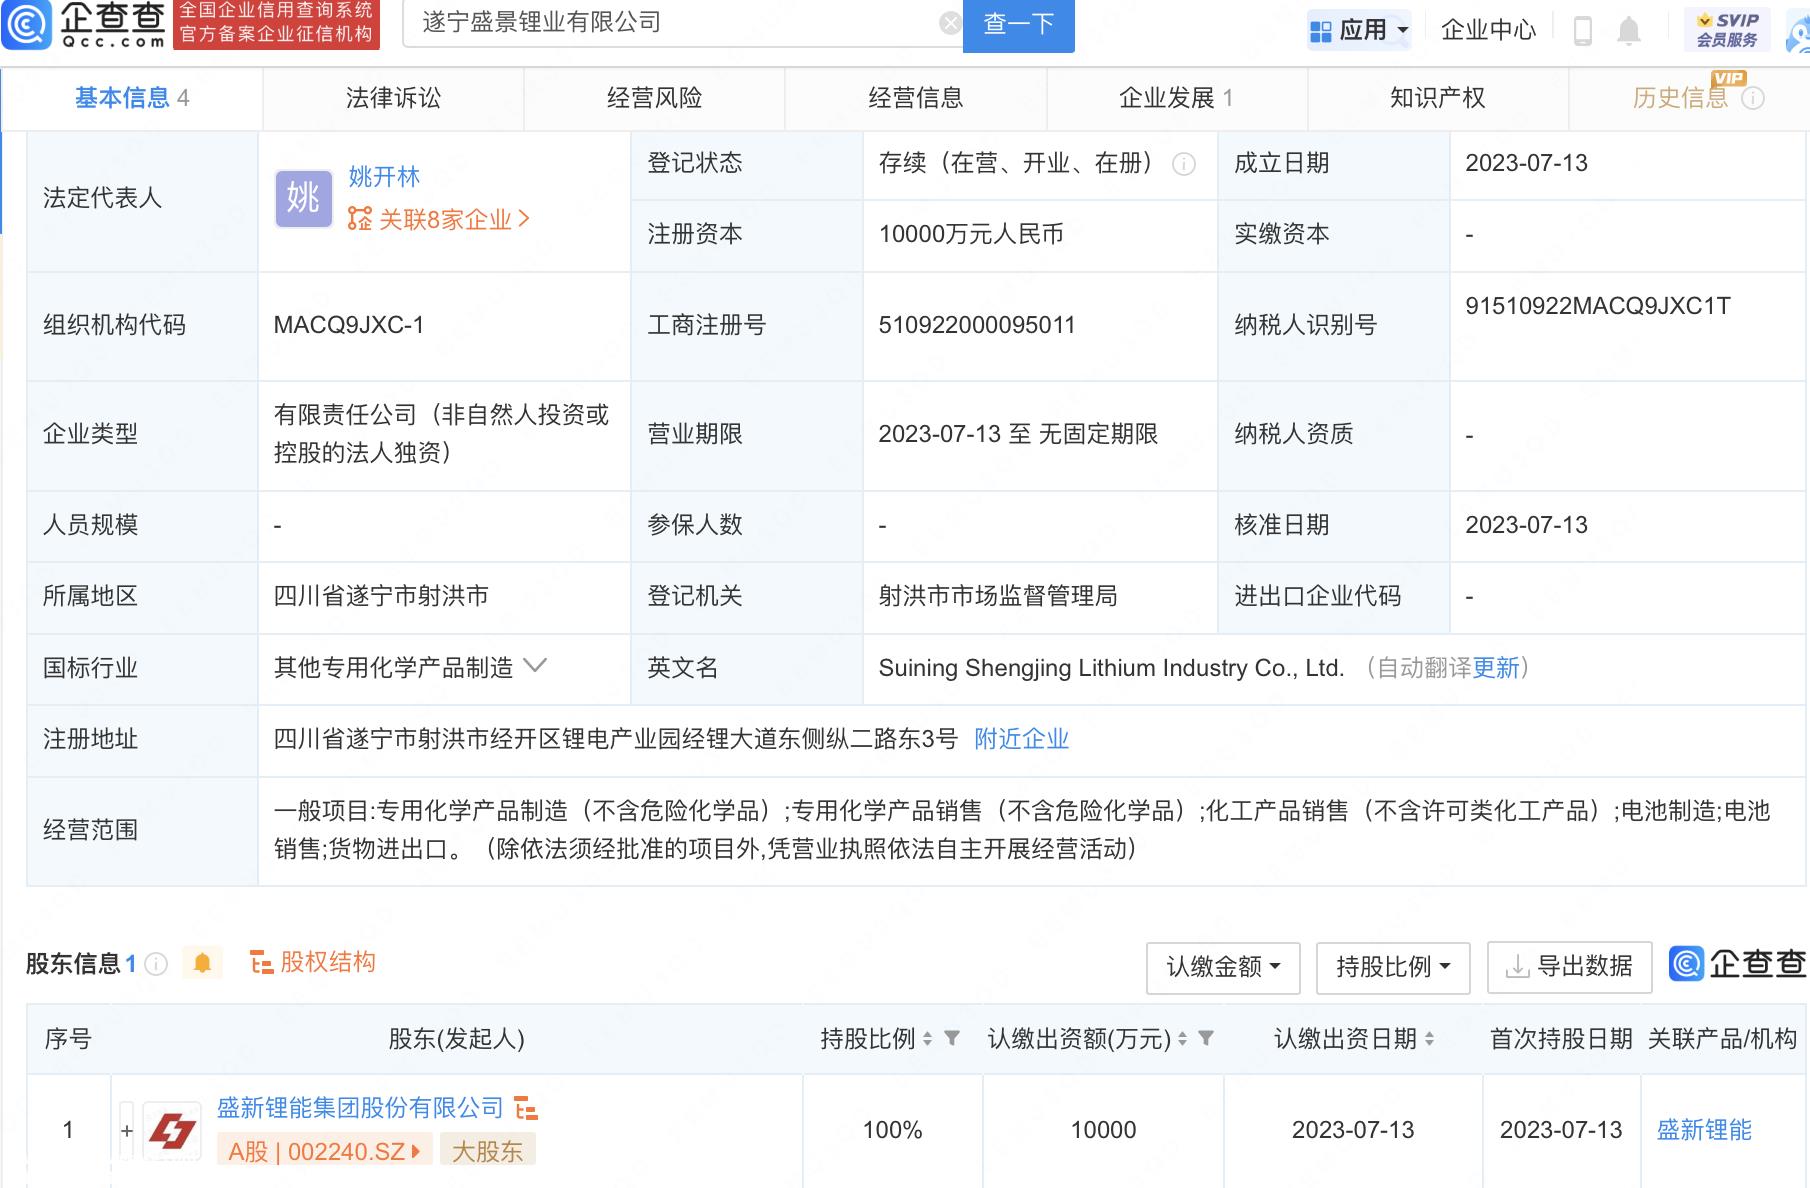Click the 盛新锂能 company logo thumbnail
The image size is (1810, 1188).
pyautogui.click(x=172, y=1131)
